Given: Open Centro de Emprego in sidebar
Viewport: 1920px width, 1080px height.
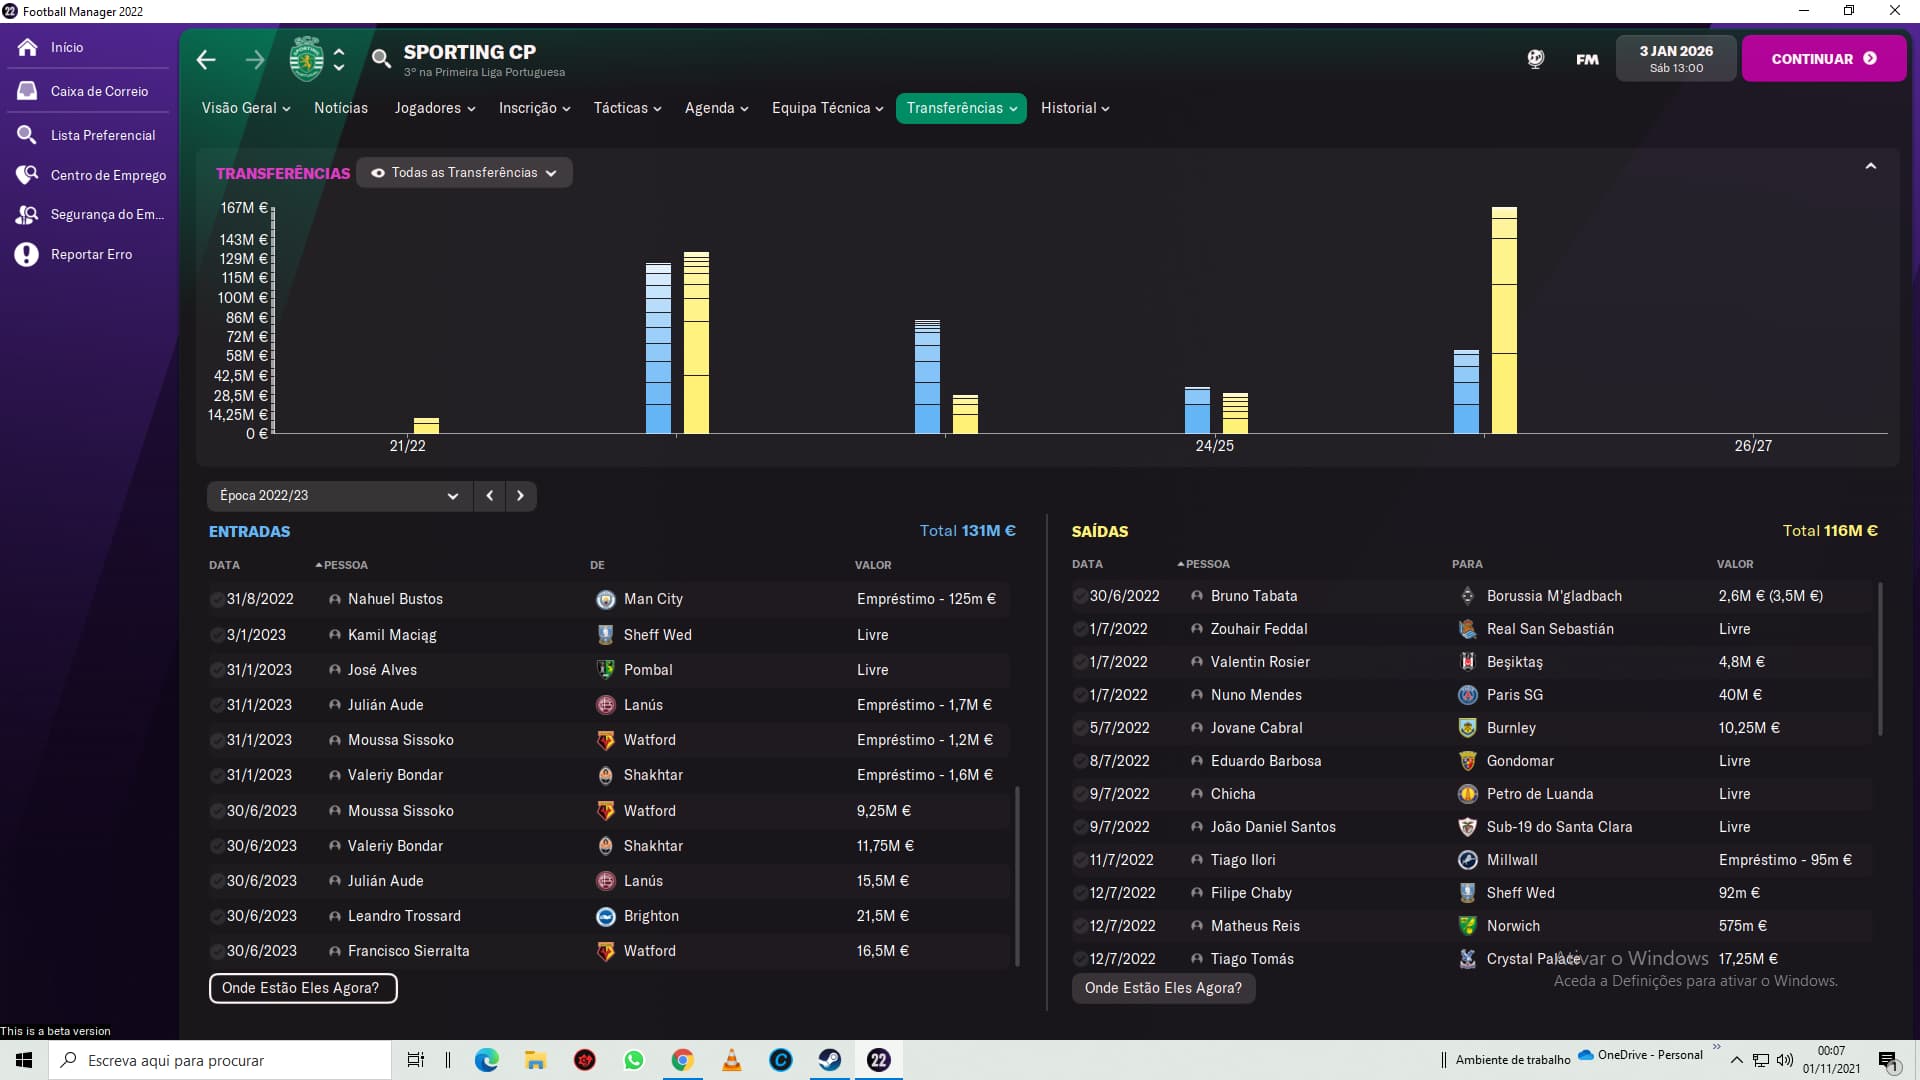Looking at the screenshot, I should 108,175.
